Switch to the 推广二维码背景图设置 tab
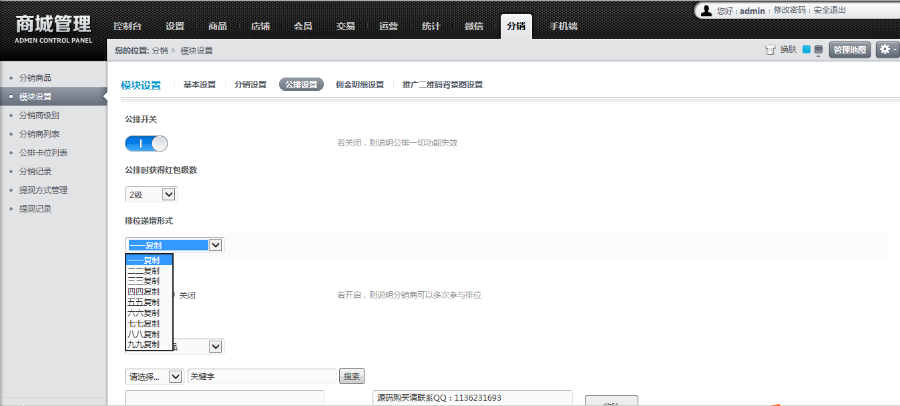This screenshot has width=900, height=406. point(443,84)
